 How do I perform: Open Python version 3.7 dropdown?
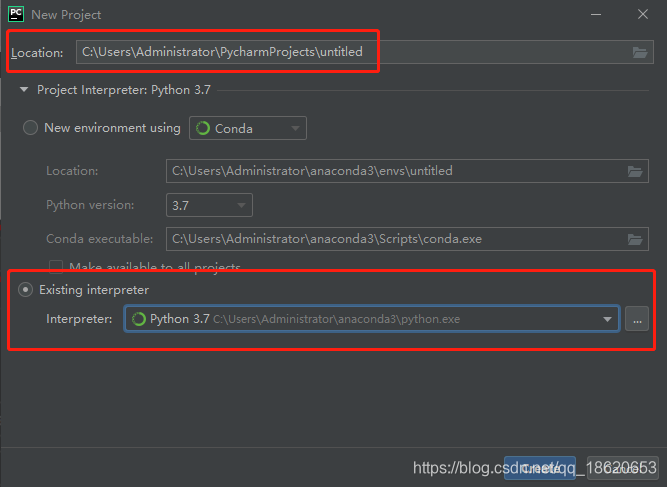click(209, 205)
